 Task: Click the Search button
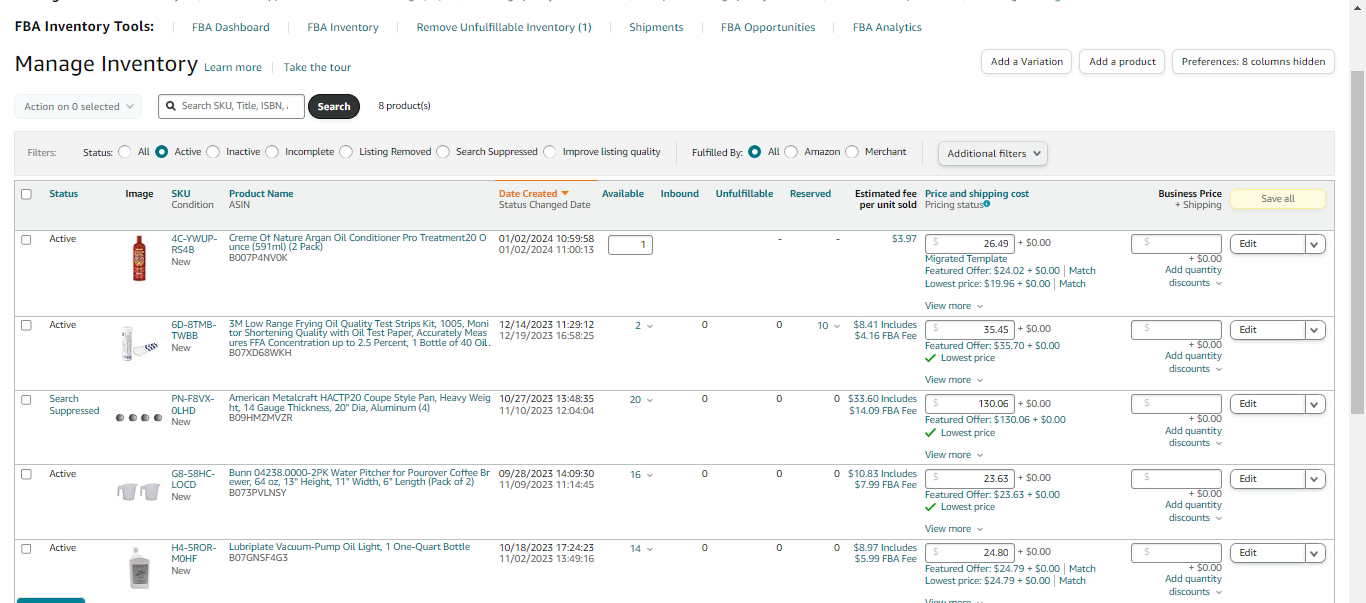pyautogui.click(x=334, y=106)
